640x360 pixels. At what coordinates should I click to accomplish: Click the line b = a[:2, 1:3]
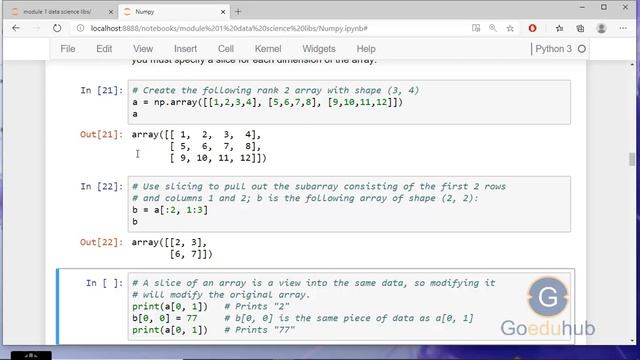(x=170, y=210)
